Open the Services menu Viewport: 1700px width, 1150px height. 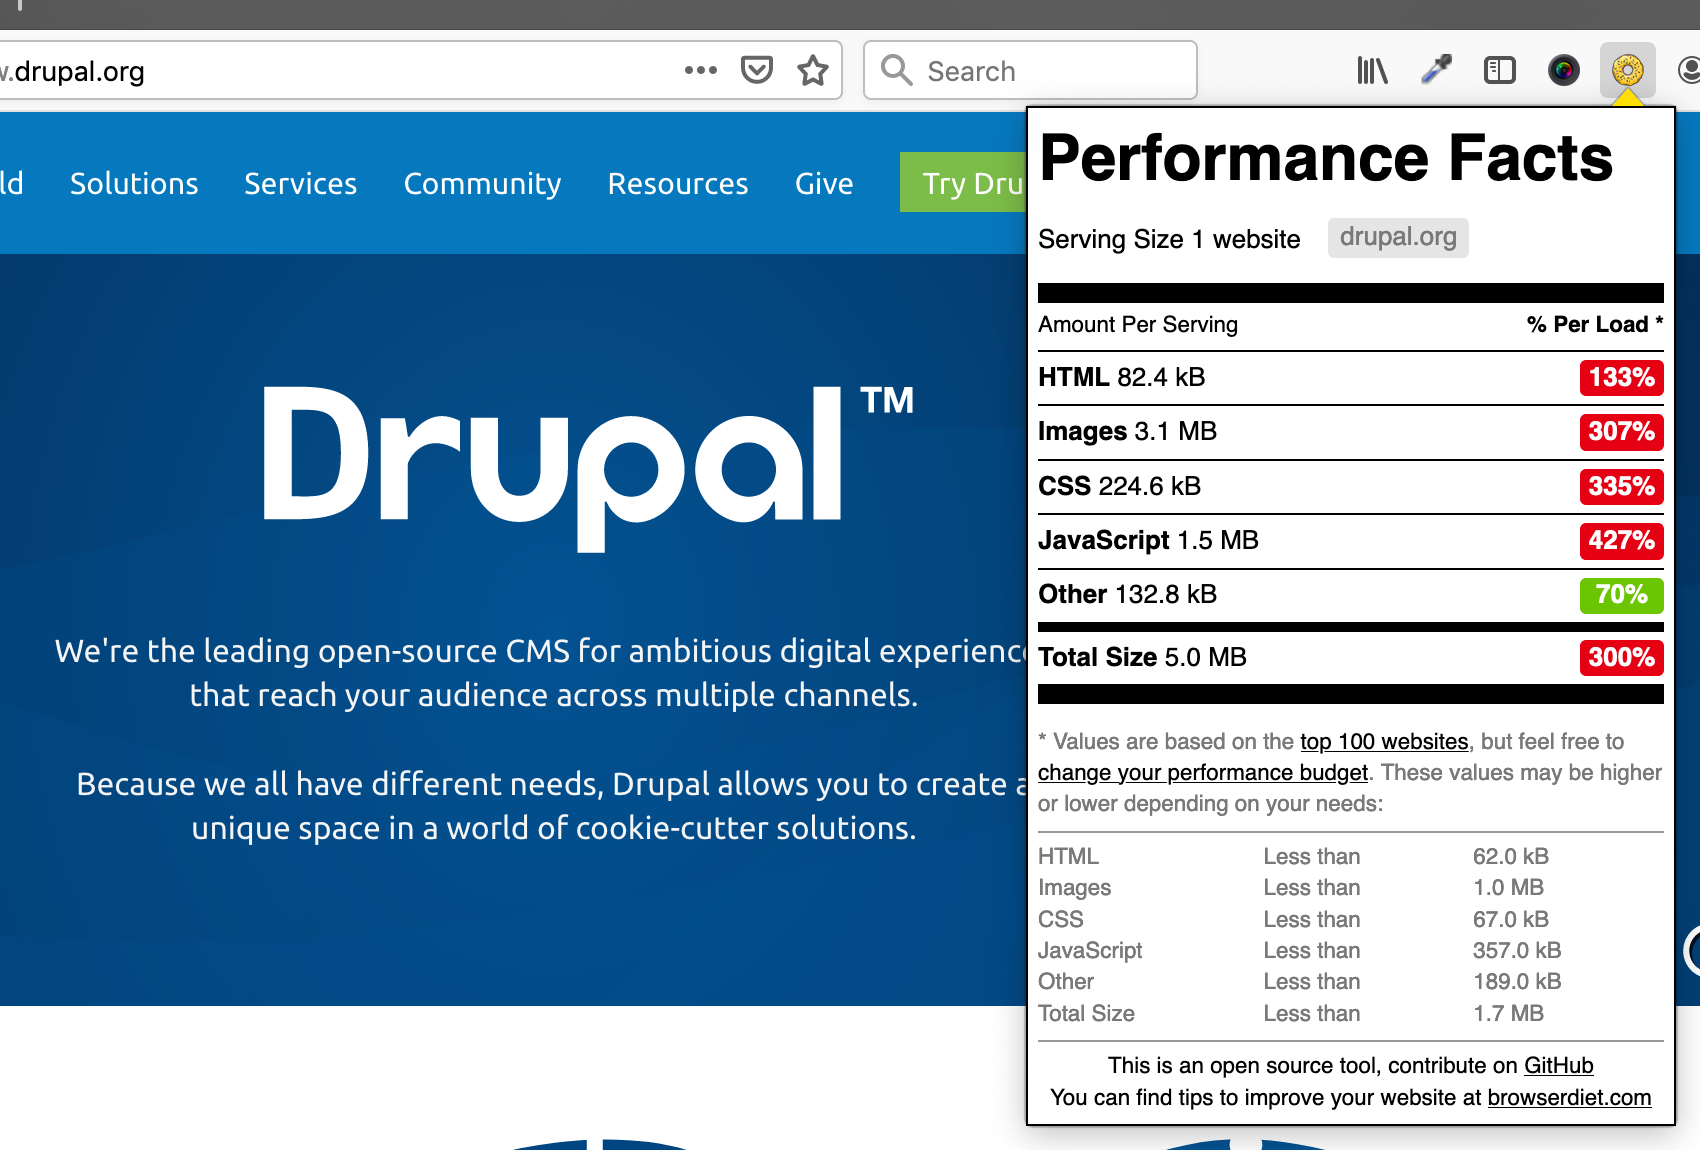tap(300, 184)
